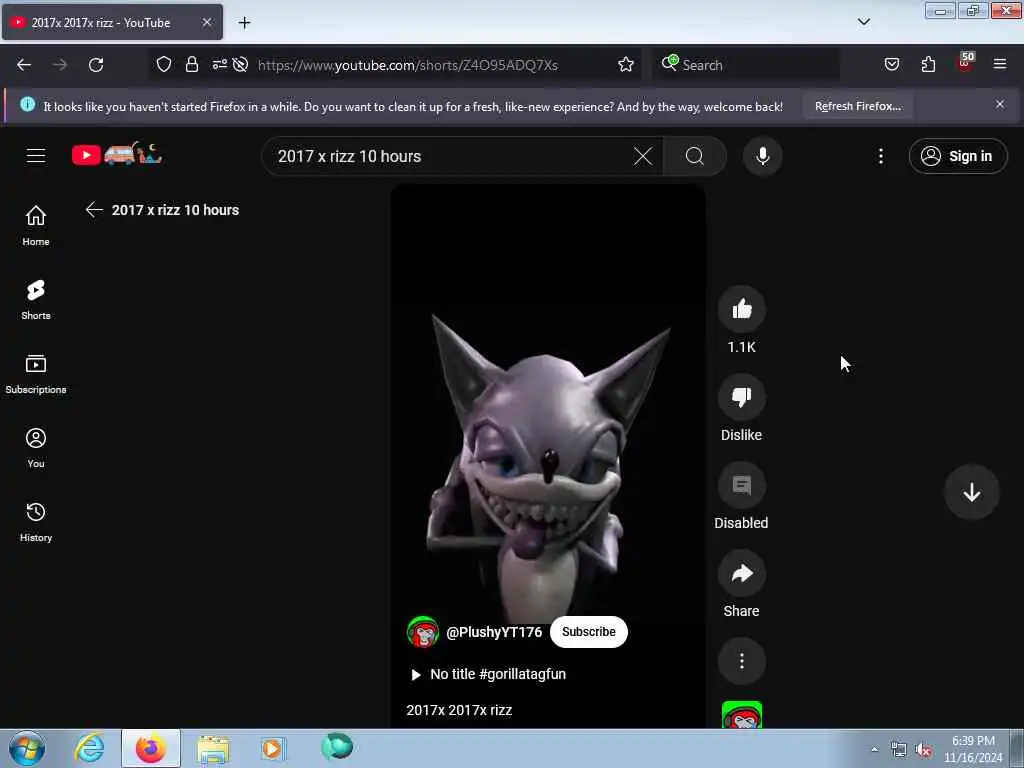The image size is (1024, 768).
Task: Submit the YouTube search with magnifier
Action: [x=695, y=156]
